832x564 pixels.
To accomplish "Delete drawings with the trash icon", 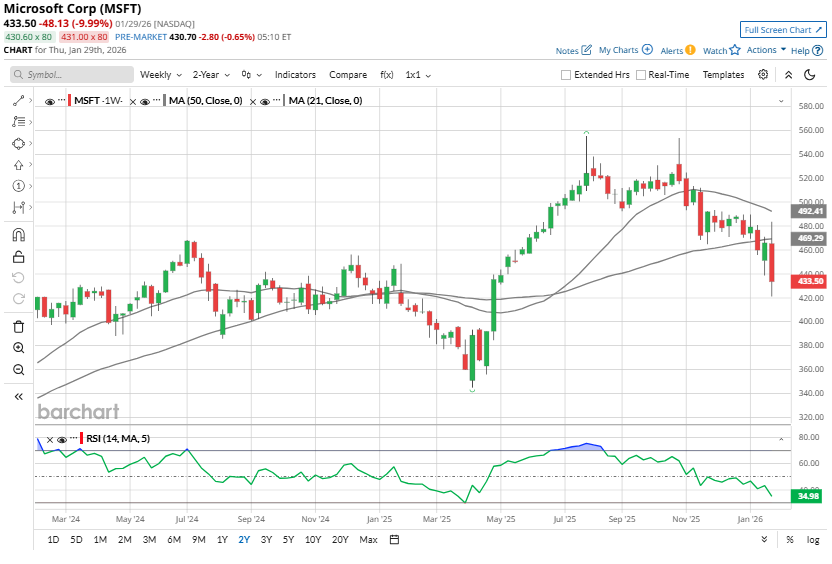I will pyautogui.click(x=18, y=326).
